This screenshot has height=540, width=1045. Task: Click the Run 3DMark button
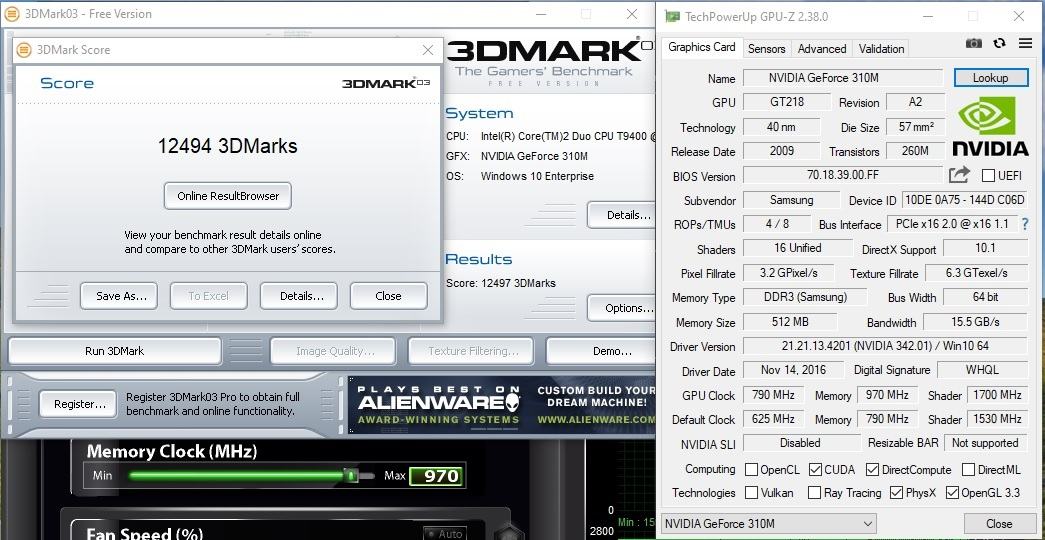[115, 351]
